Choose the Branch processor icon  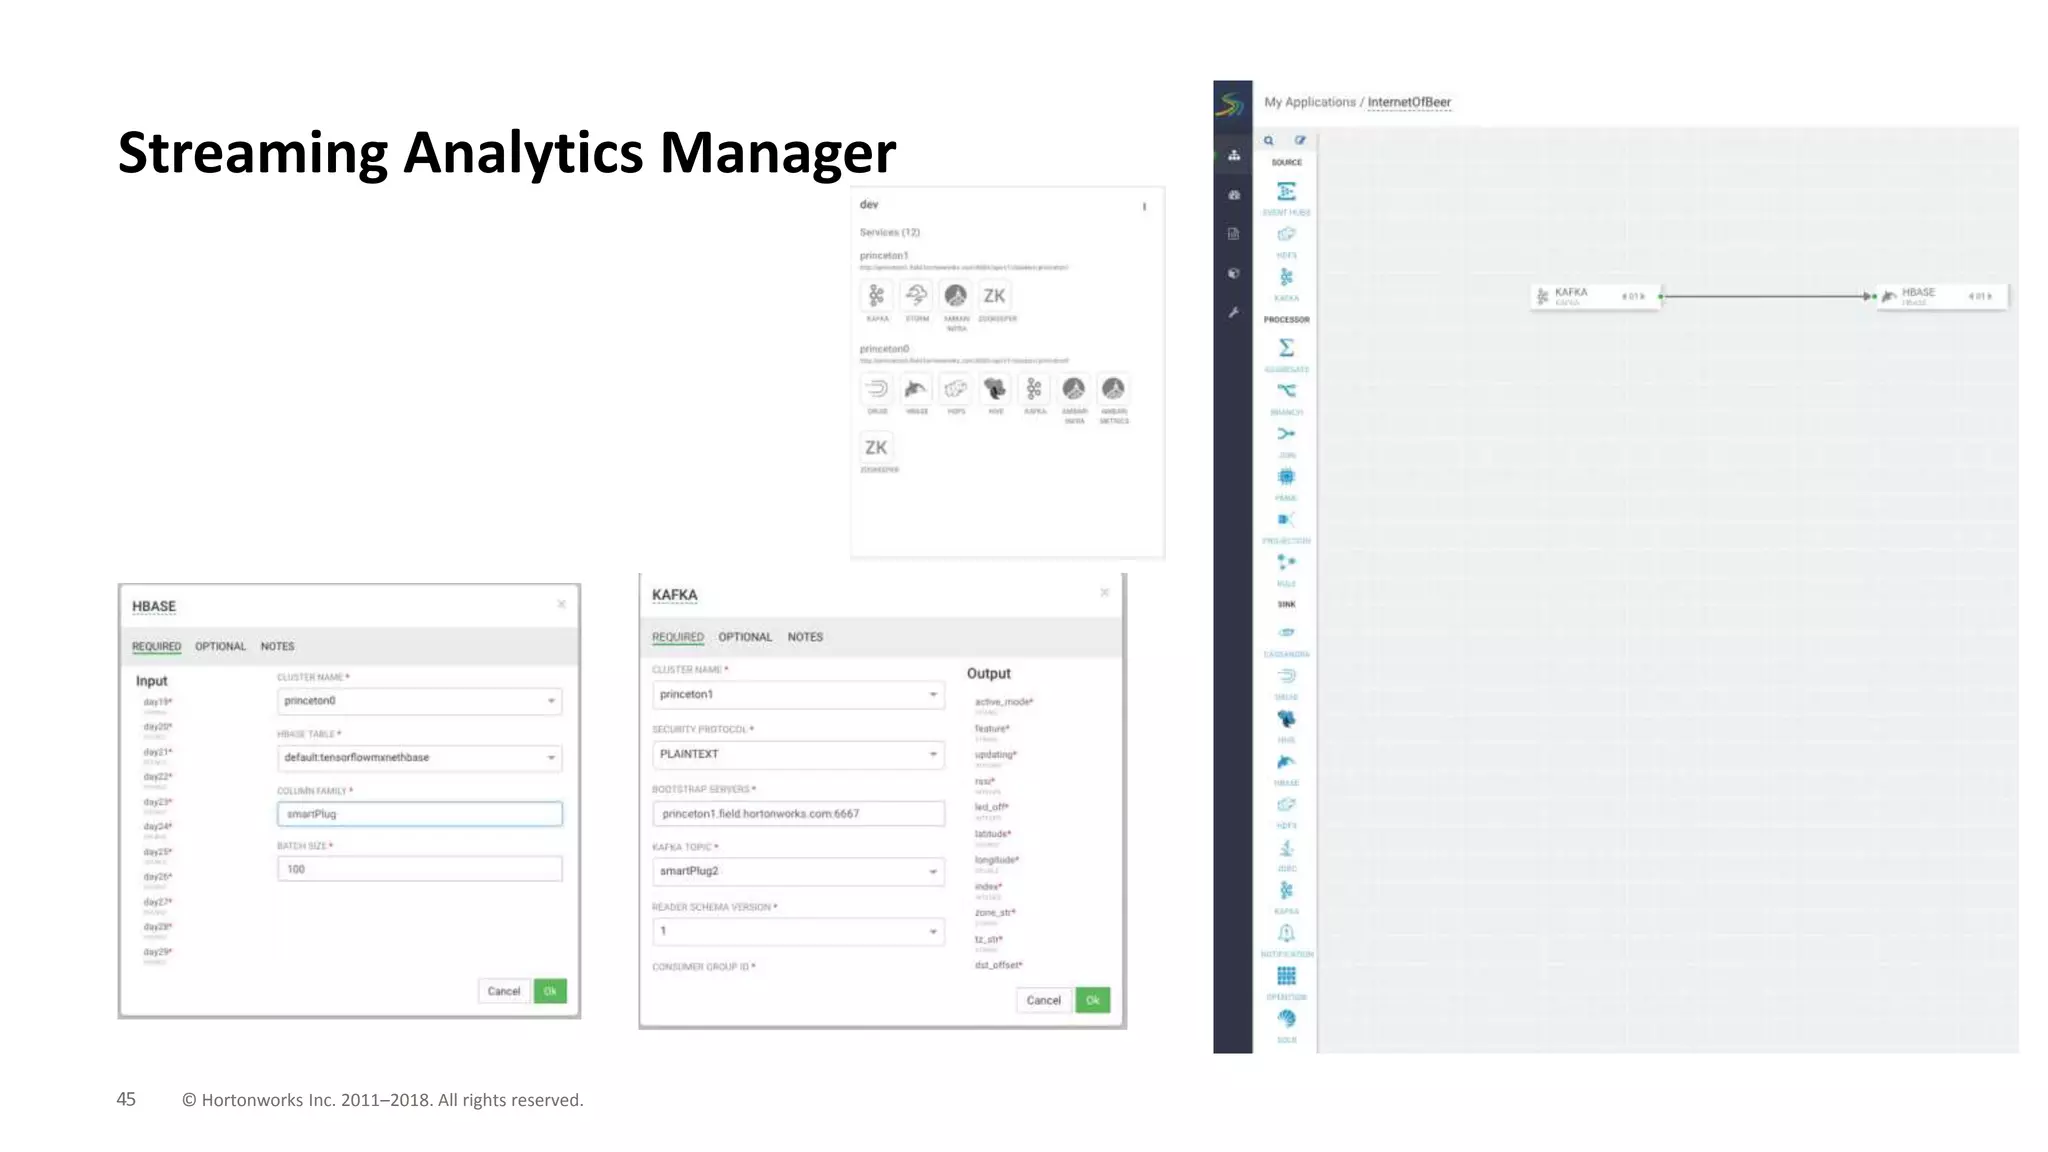click(1286, 390)
